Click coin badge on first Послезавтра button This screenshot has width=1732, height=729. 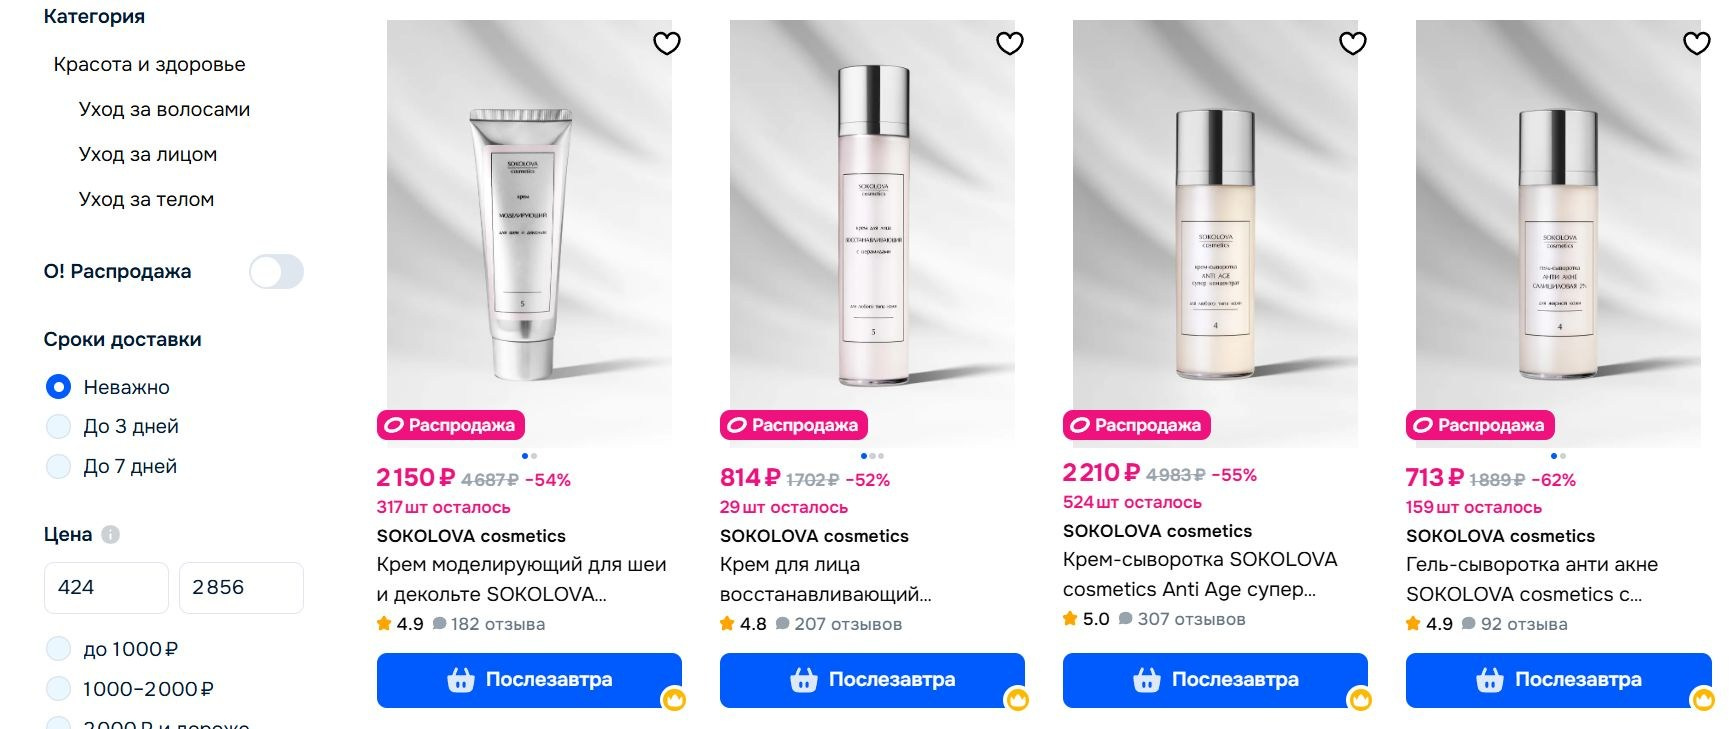pyautogui.click(x=674, y=699)
